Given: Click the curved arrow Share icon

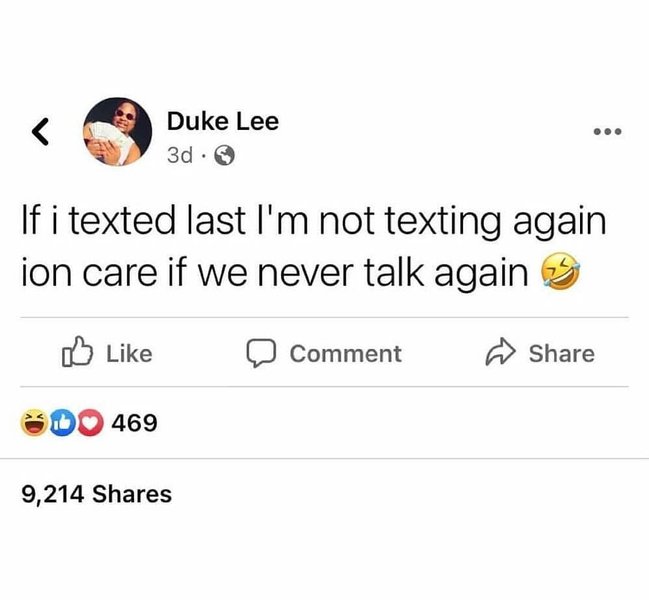Looking at the screenshot, I should pyautogui.click(x=500, y=352).
